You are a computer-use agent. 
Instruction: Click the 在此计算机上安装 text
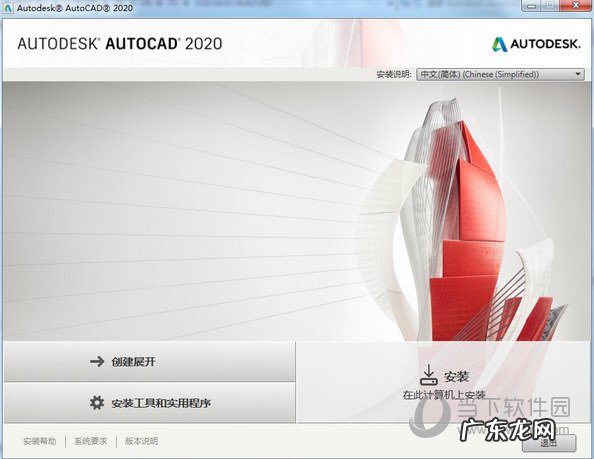[x=444, y=395]
